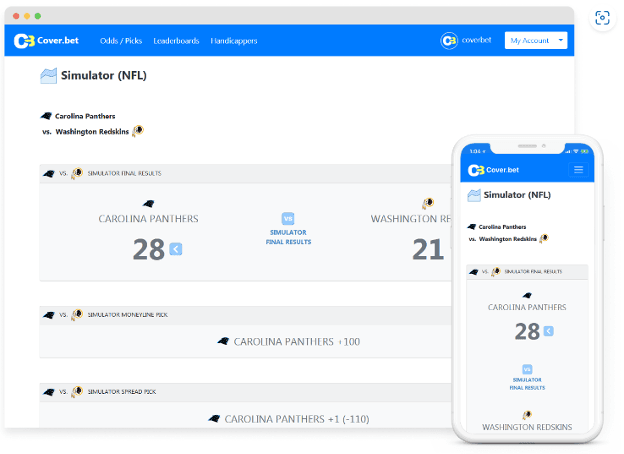Click the Simulator chart icon next to desktop page title
Image resolution: width=624 pixels, height=454 pixels.
tap(49, 76)
